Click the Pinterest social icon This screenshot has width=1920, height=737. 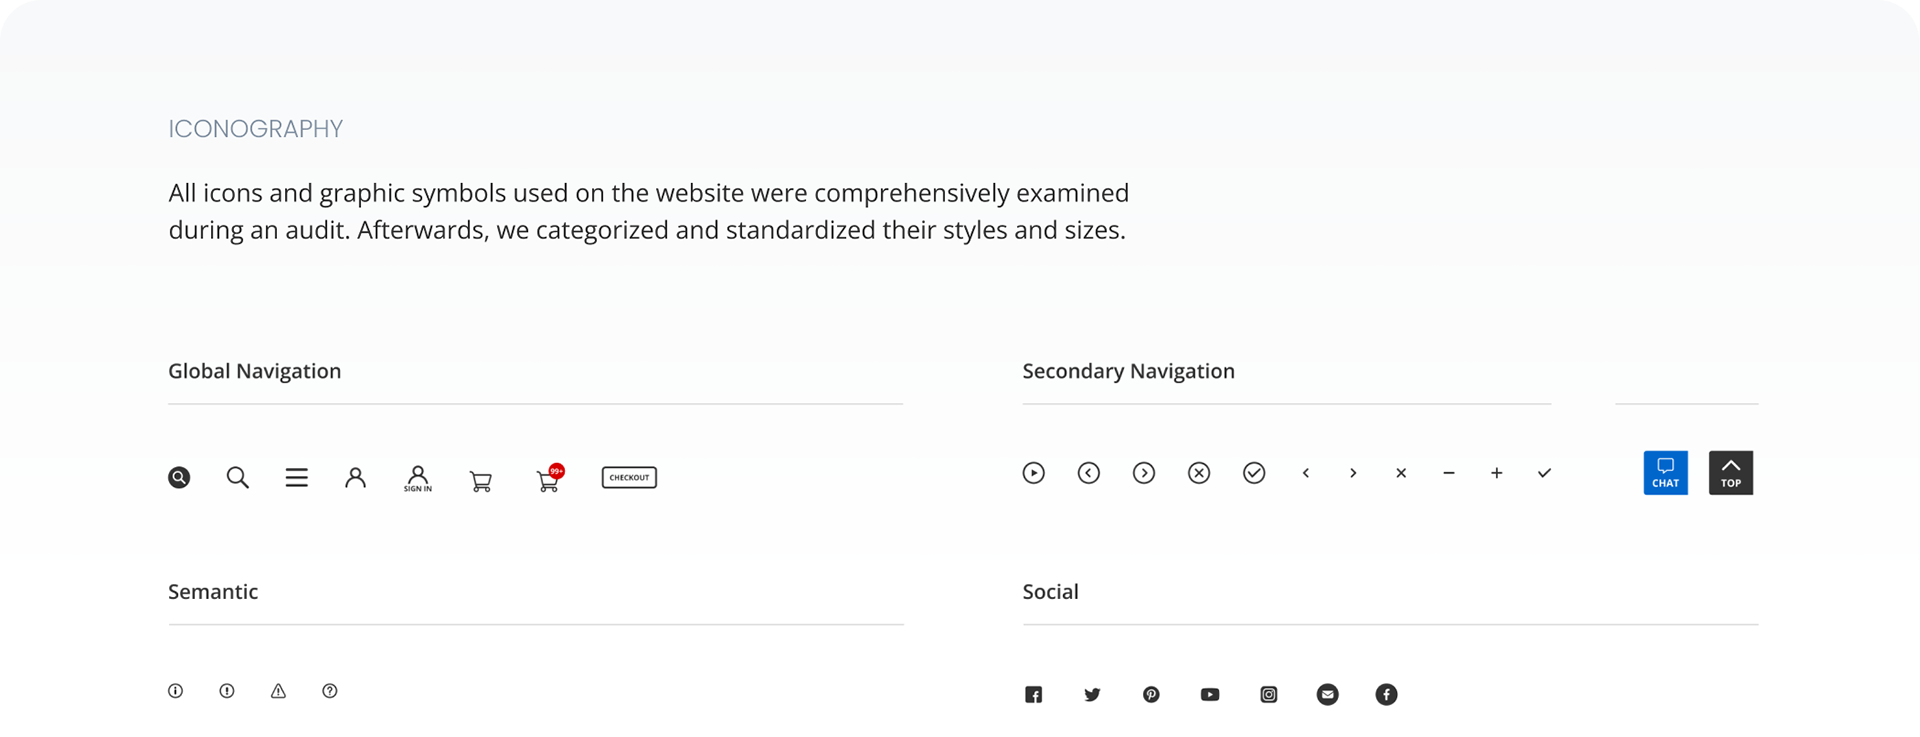click(x=1151, y=695)
